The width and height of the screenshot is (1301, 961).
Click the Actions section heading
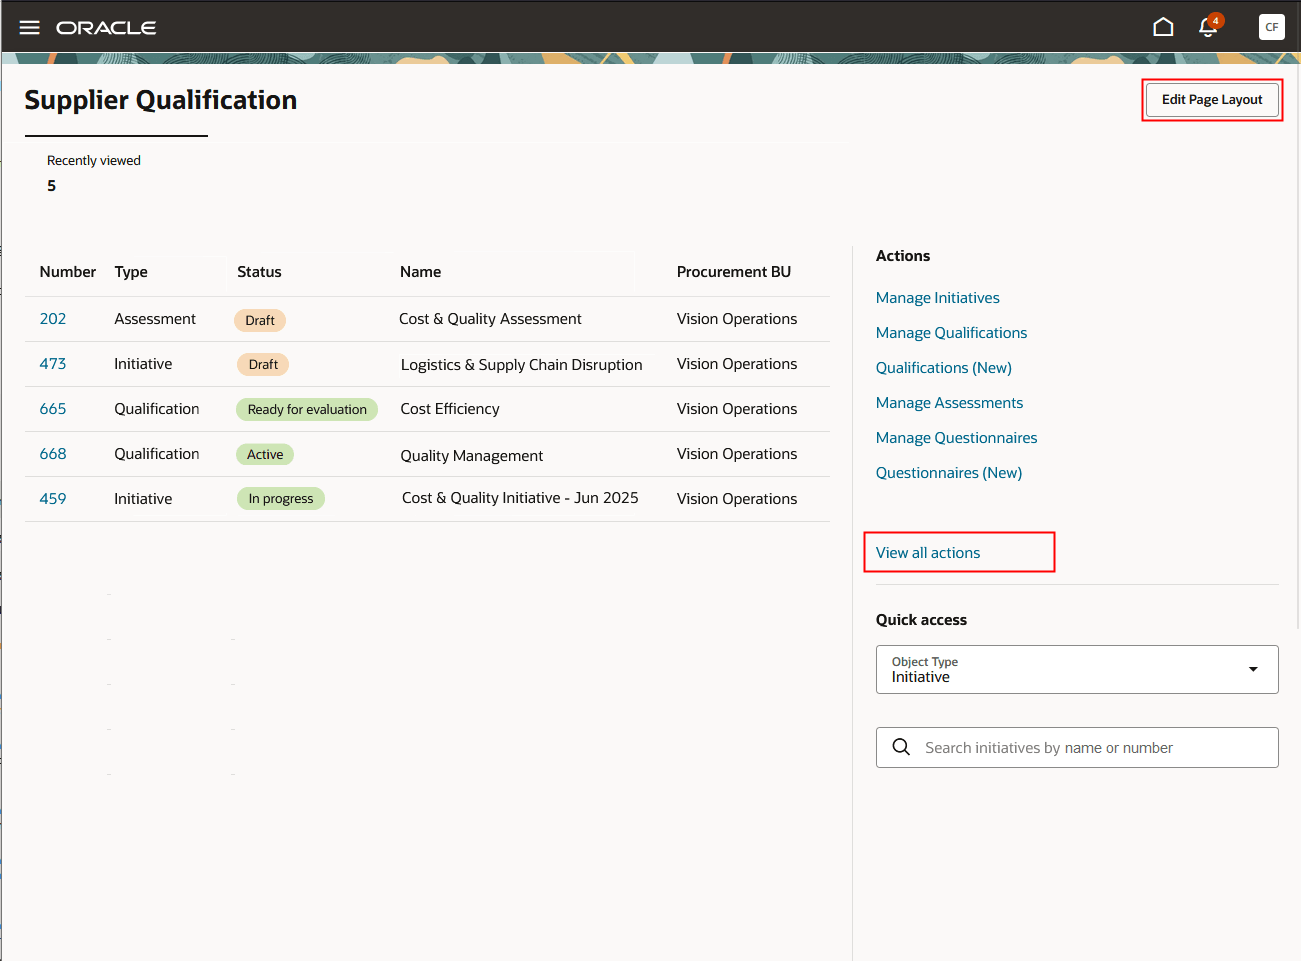click(x=903, y=256)
